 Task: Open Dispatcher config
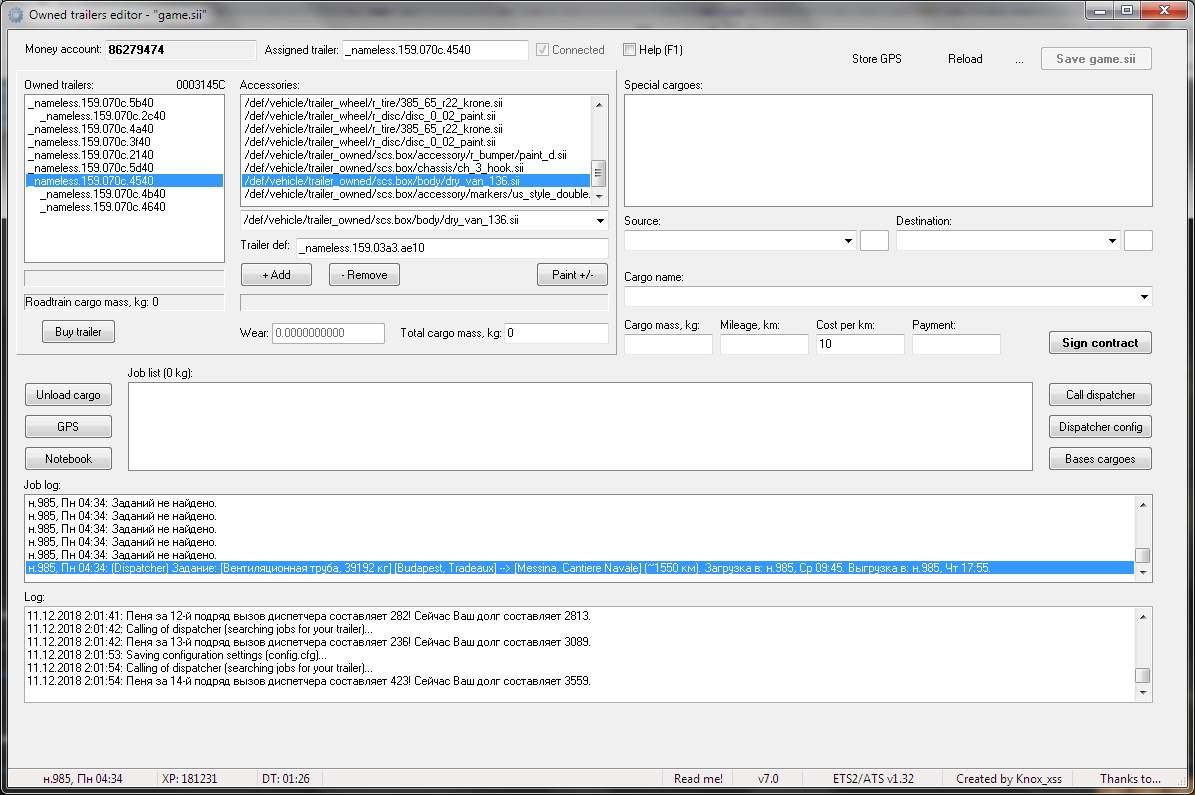1100,427
